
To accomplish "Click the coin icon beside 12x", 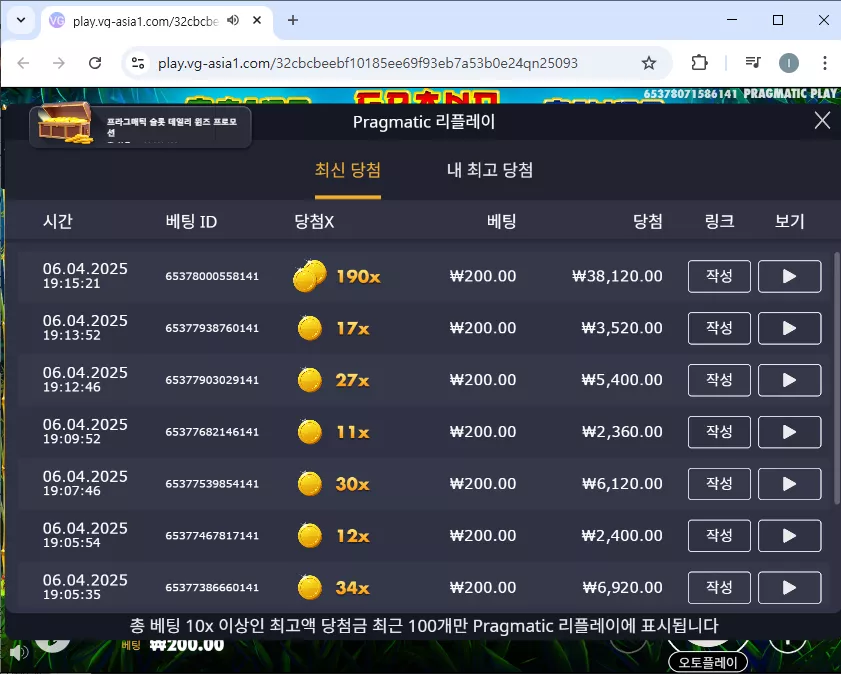I will [309, 535].
